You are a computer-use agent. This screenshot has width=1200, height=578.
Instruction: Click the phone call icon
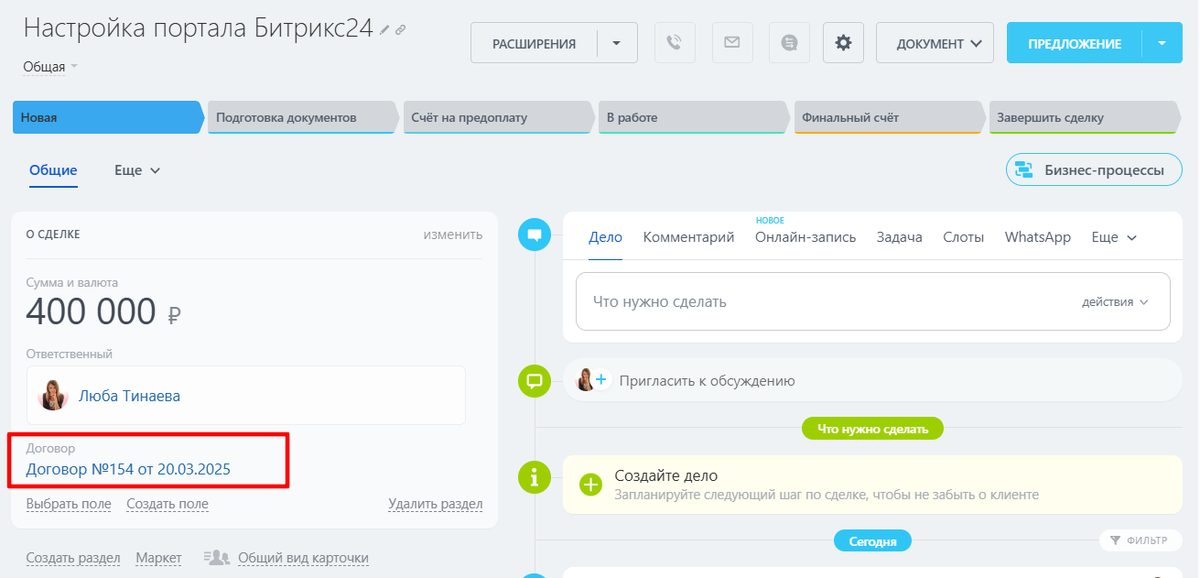(675, 43)
